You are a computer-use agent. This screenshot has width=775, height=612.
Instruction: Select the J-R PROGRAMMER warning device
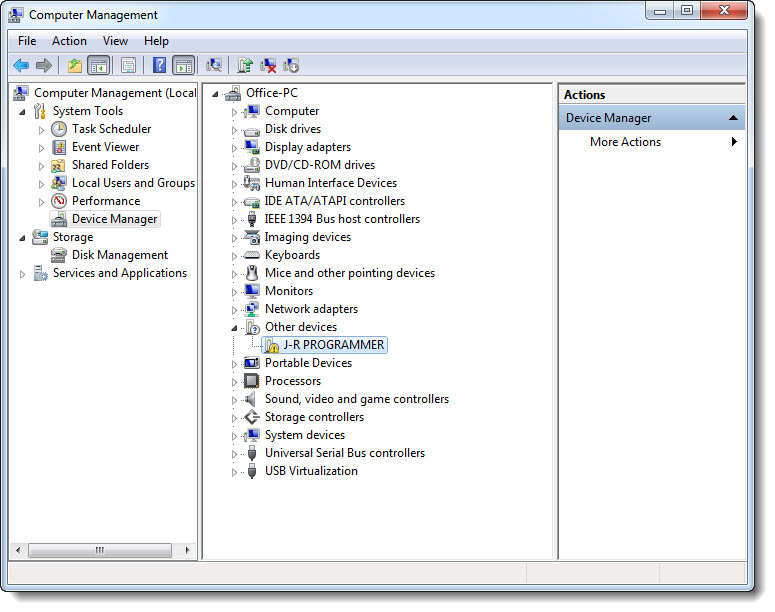tap(333, 345)
